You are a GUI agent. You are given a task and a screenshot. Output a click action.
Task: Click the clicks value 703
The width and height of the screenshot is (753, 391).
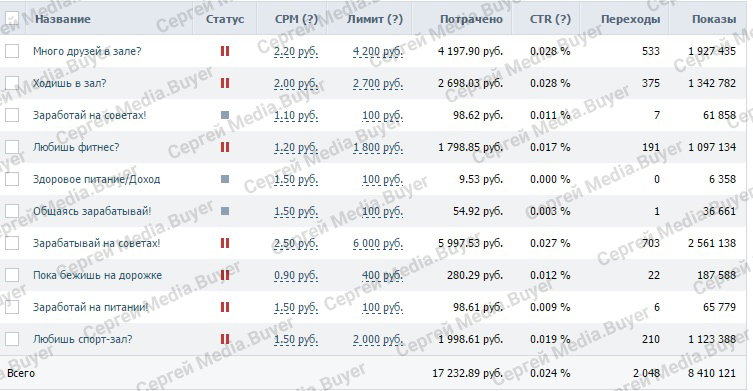click(x=651, y=243)
